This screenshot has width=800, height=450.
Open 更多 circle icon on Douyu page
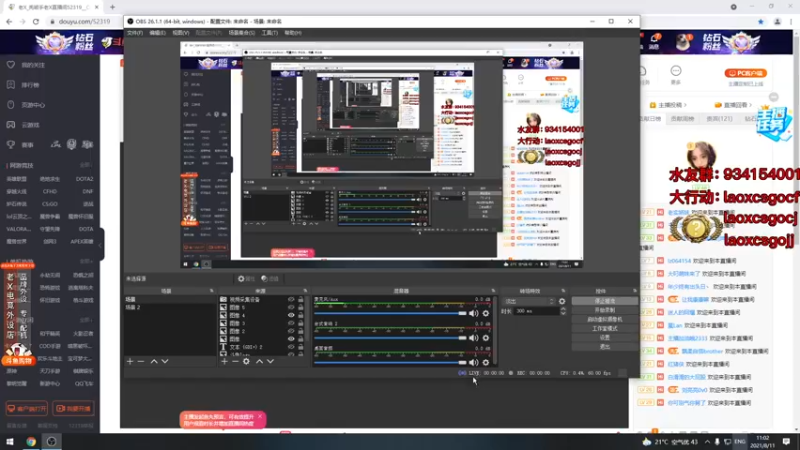pyautogui.click(x=676, y=71)
